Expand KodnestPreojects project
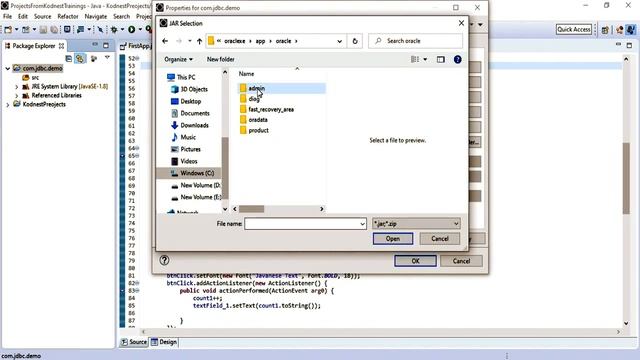This screenshot has height=360, width=640. [8, 104]
